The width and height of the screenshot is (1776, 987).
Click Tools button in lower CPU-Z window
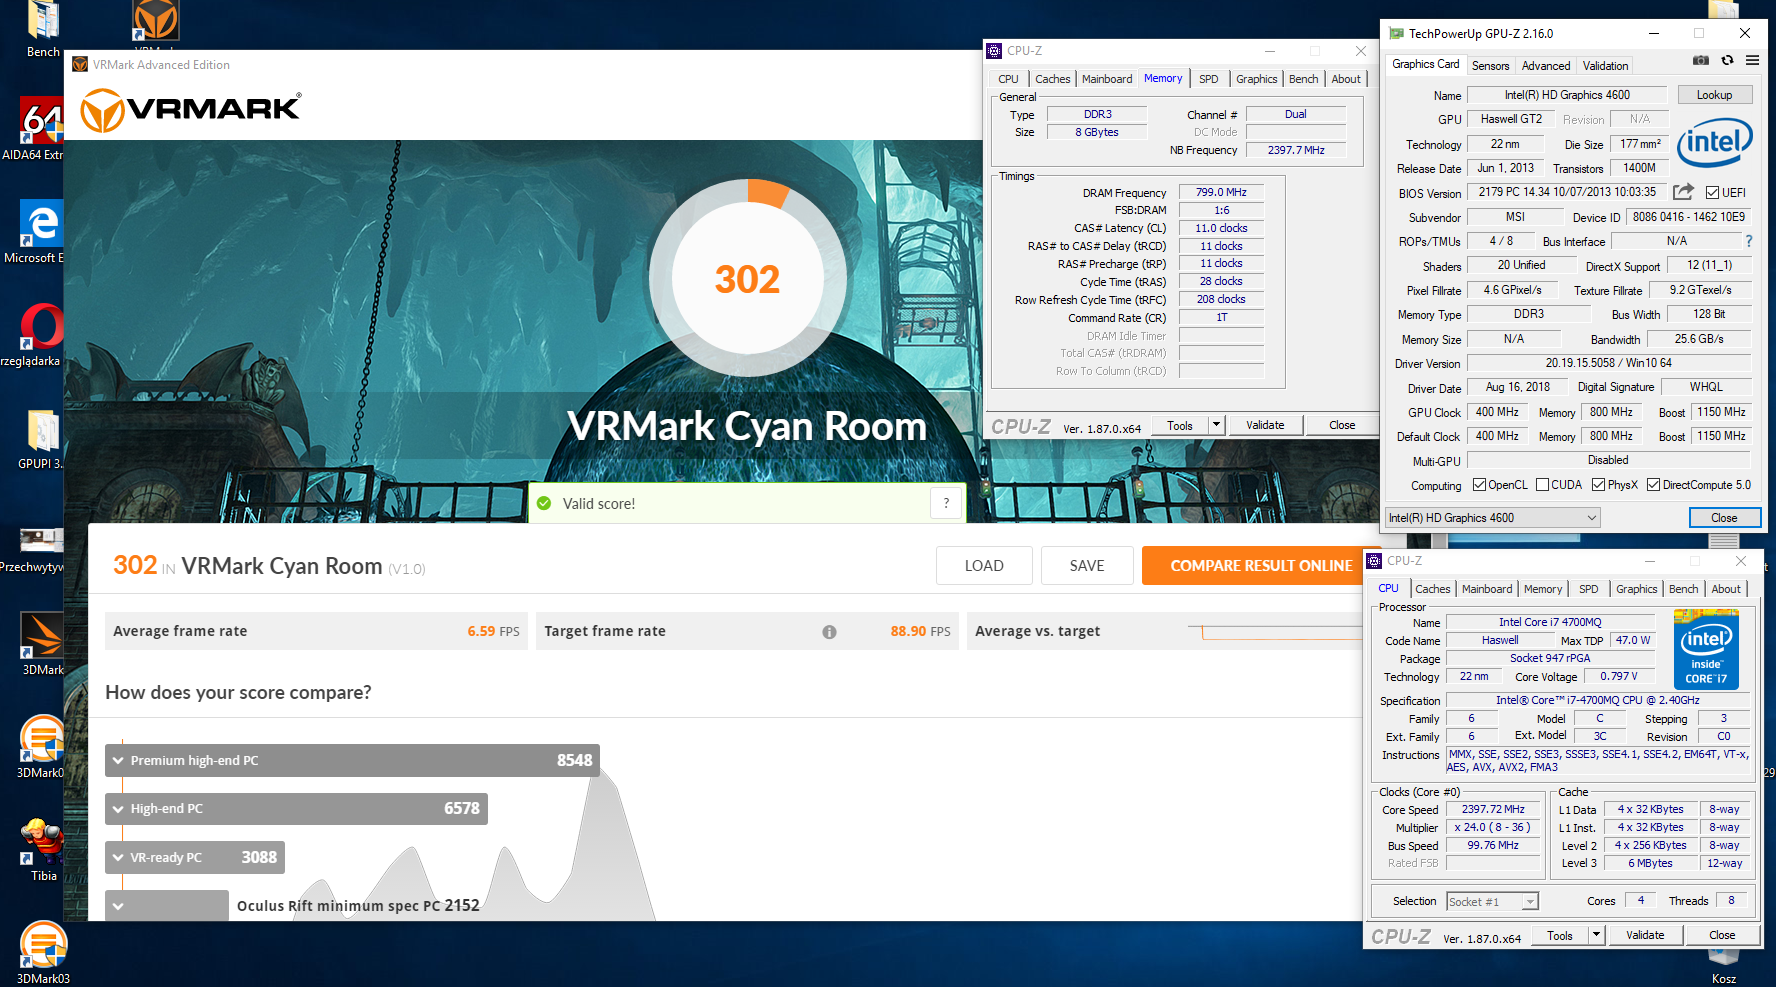coord(1560,935)
